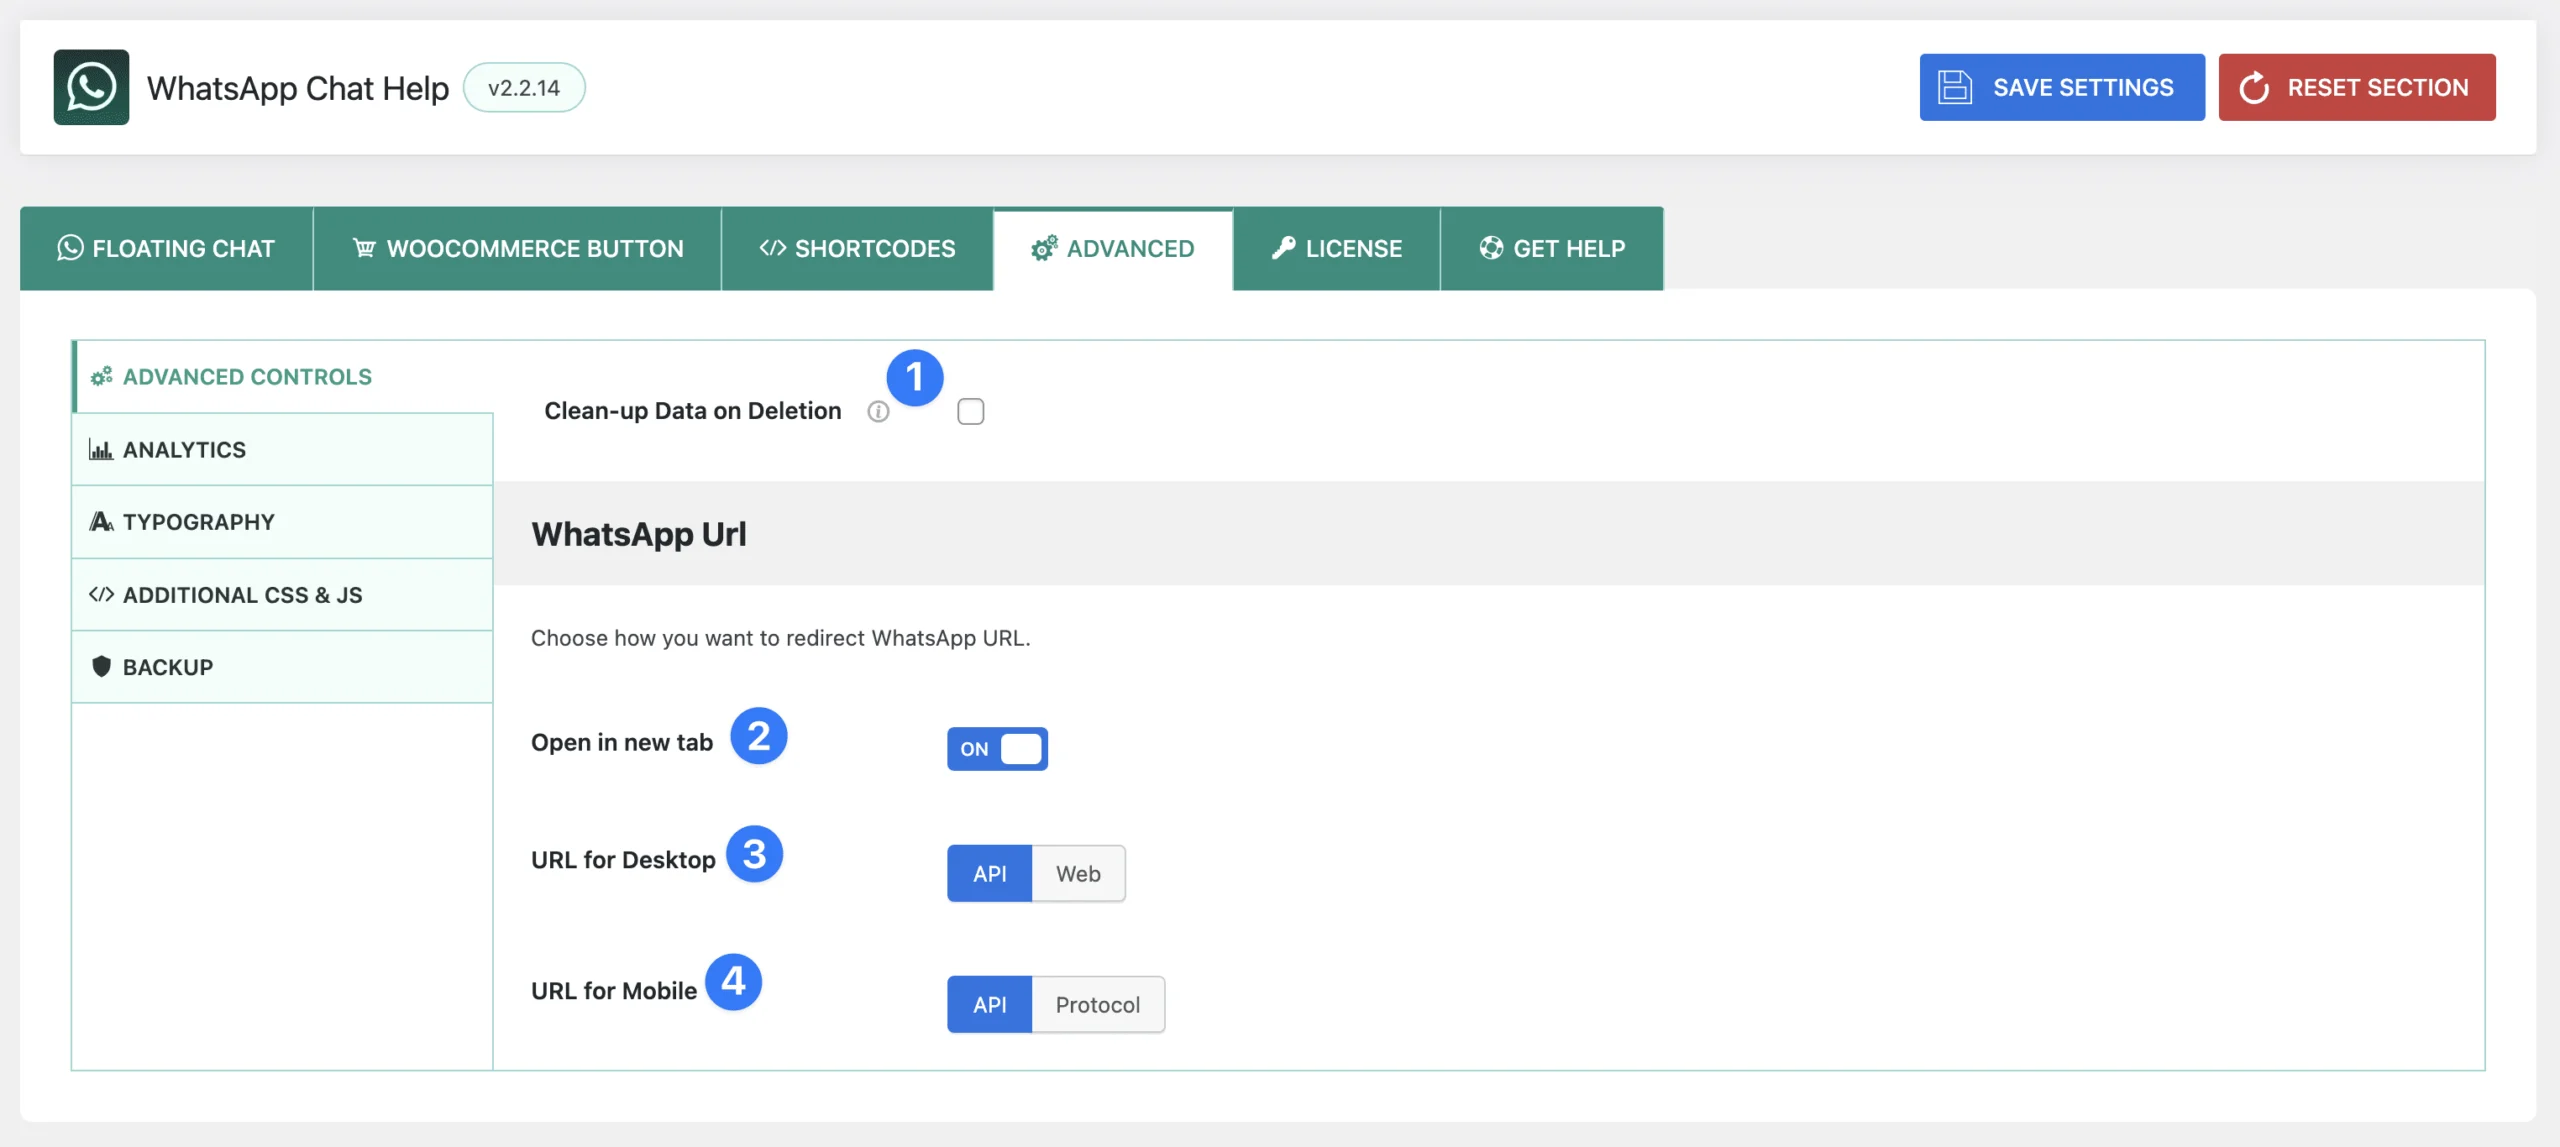The image size is (2560, 1147).
Task: Open the Typography section
Action: [283, 522]
